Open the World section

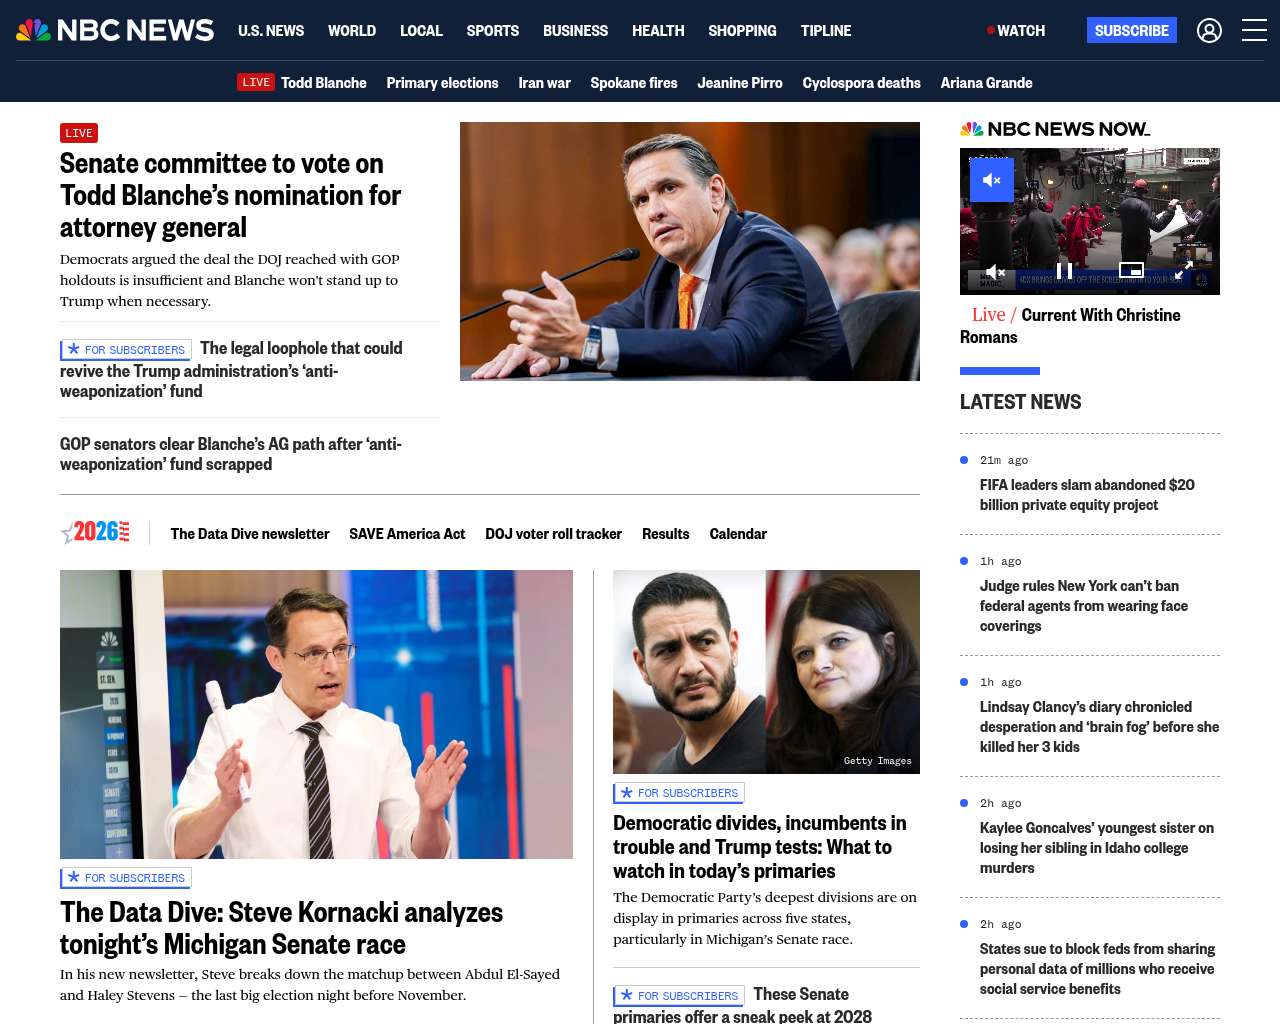pos(352,31)
